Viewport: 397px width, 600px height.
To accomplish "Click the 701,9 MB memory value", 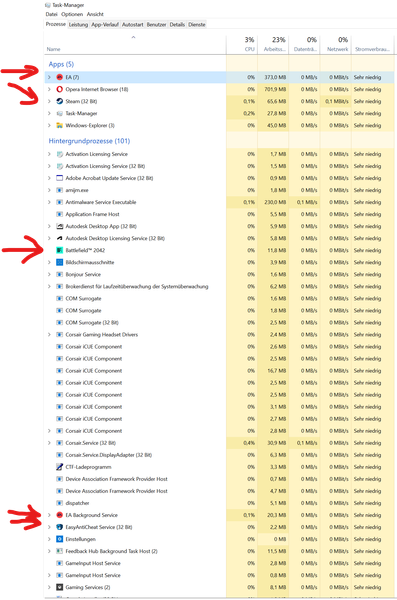I will pos(275,89).
